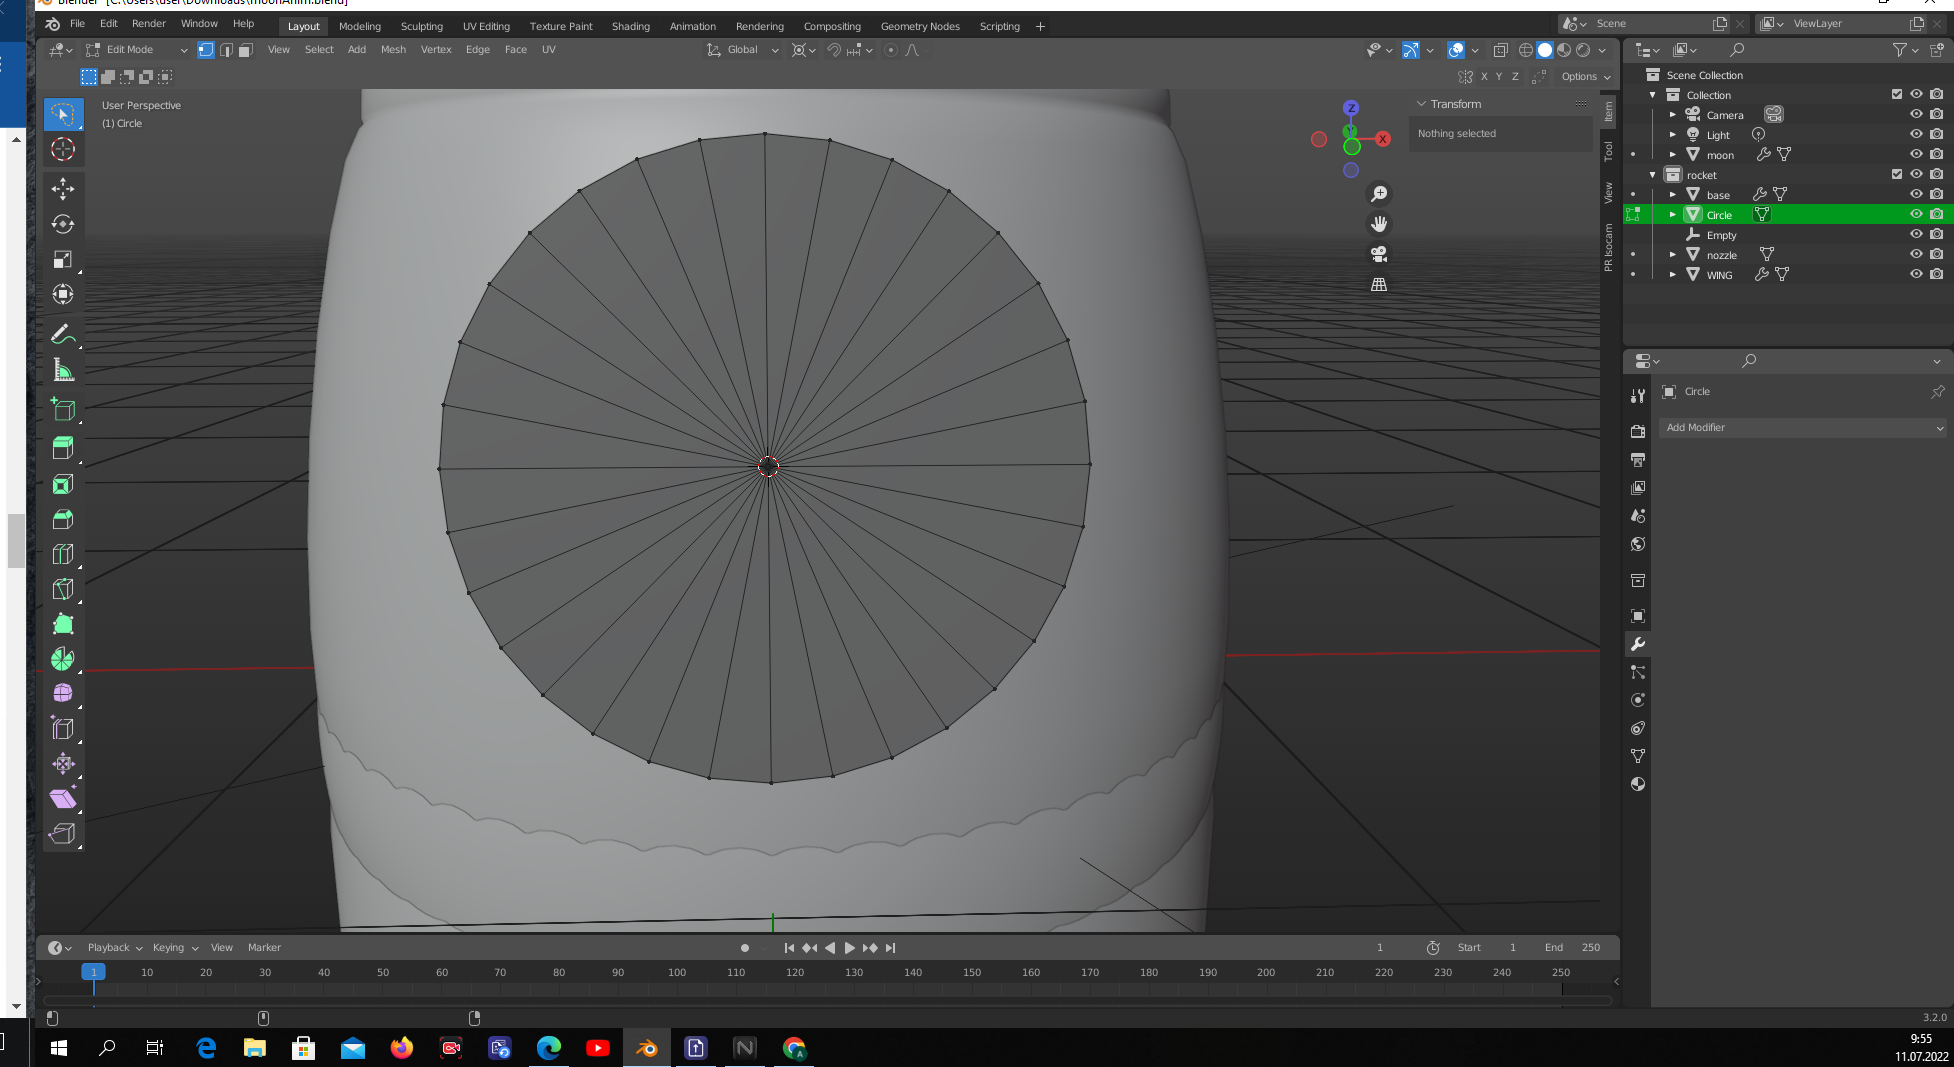1954x1067 pixels.
Task: Activate the Scale tool
Action: (x=63, y=259)
